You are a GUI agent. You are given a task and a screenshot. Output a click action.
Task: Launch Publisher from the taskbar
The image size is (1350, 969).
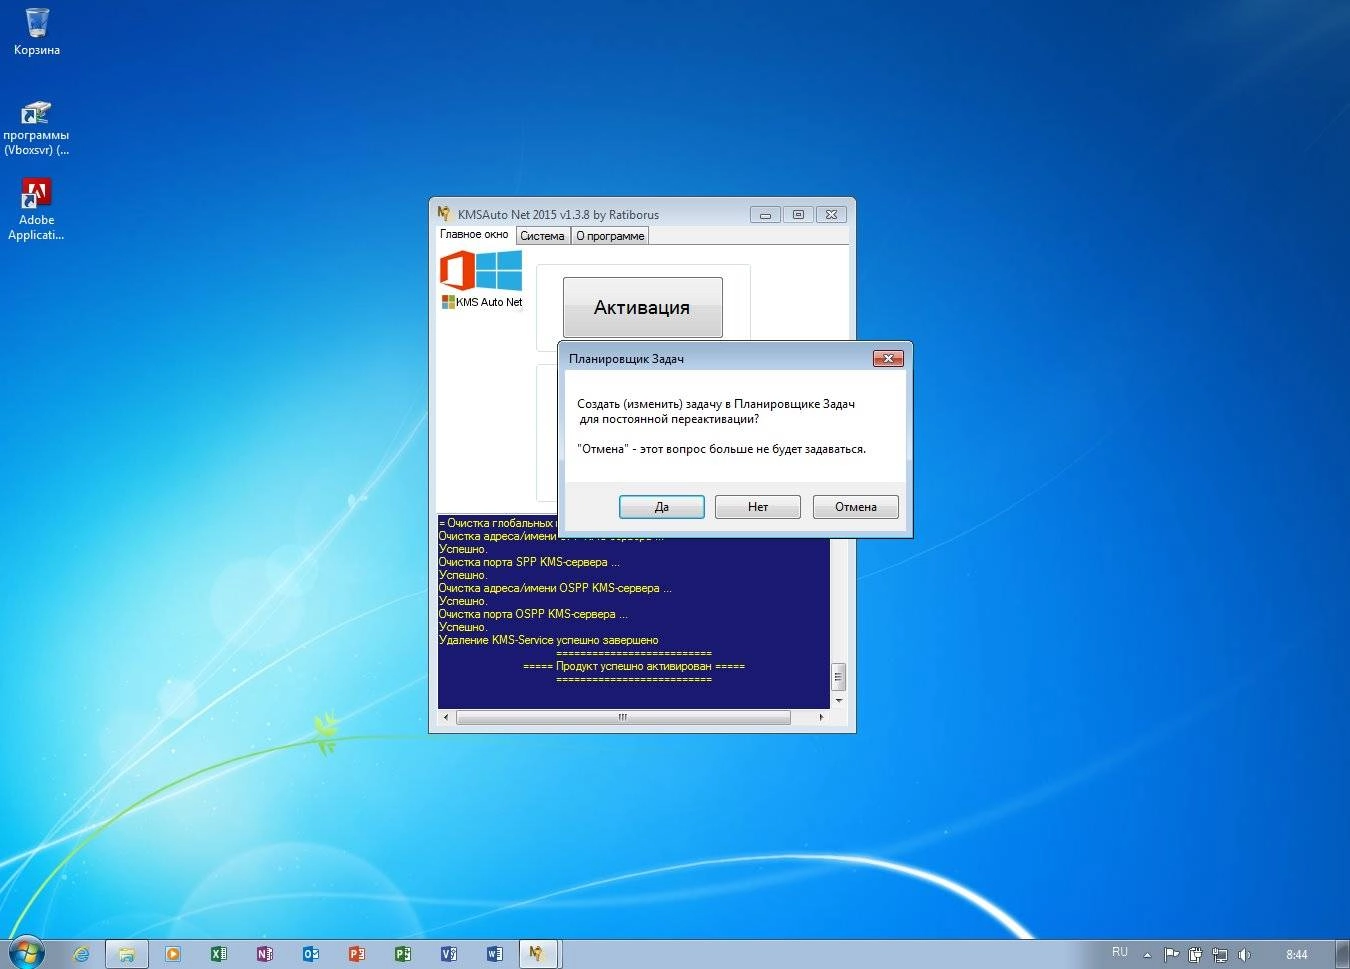(403, 954)
